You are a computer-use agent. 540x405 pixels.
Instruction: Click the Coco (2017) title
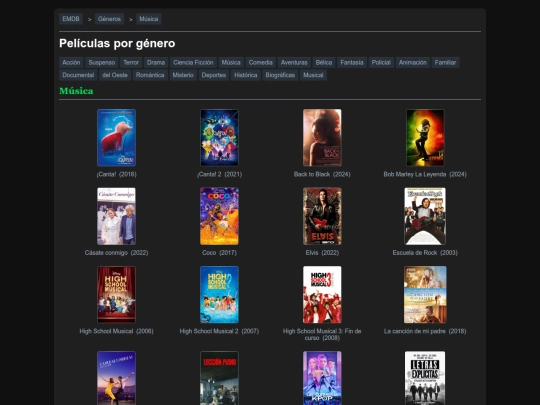(219, 253)
